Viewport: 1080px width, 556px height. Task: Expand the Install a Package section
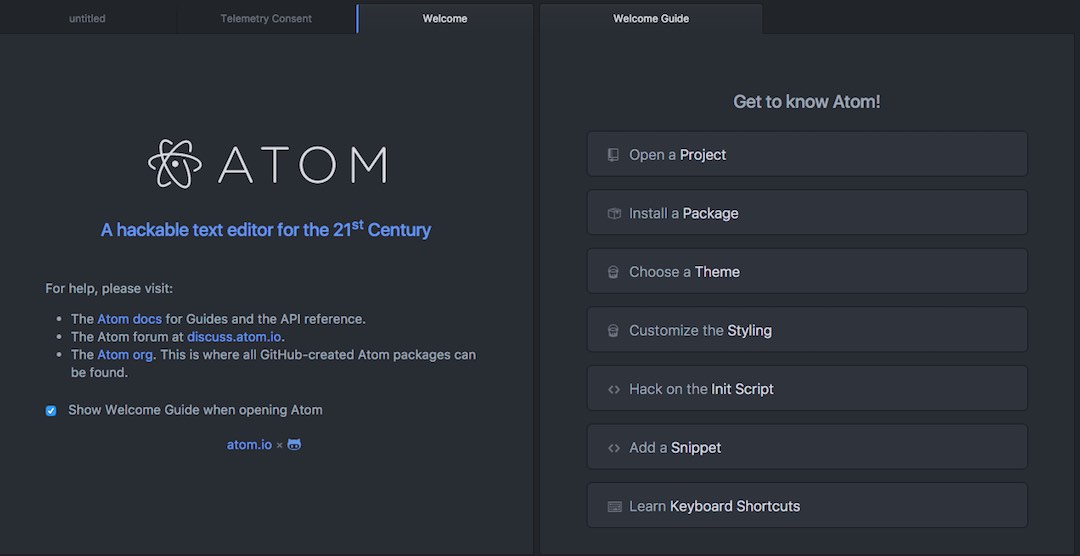(807, 213)
